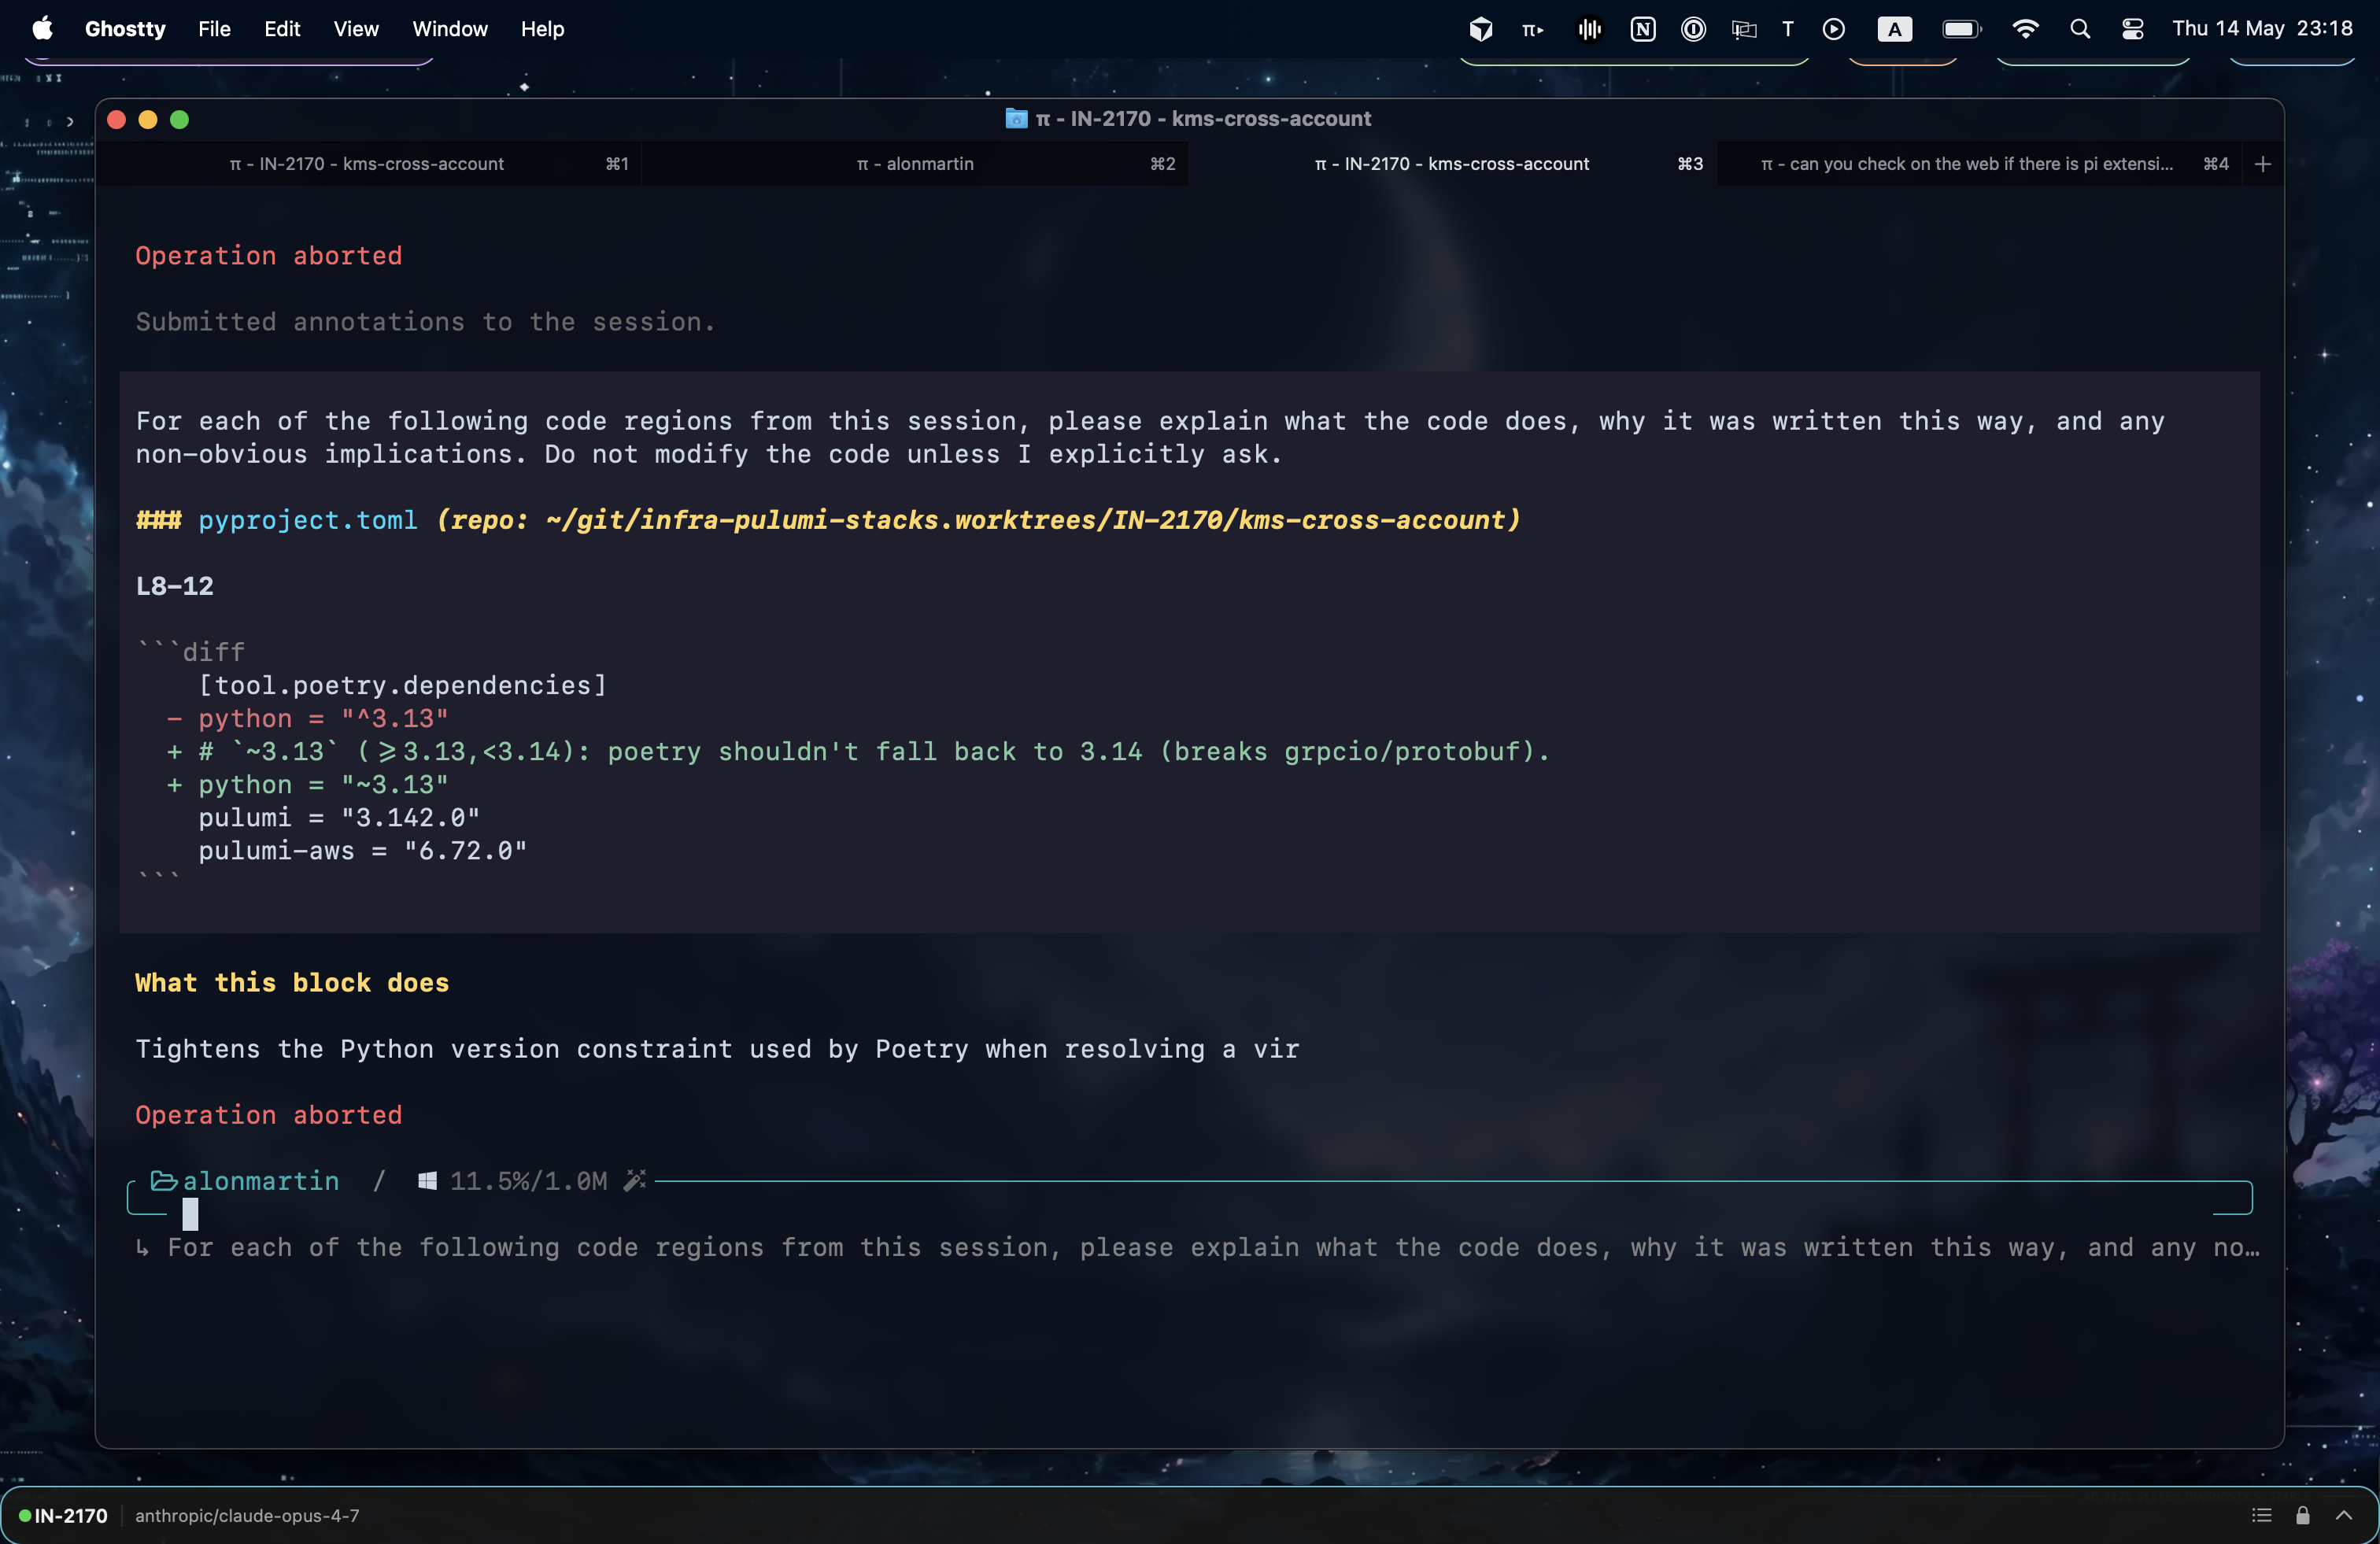Click the 11.5%/1.0M context usage
The width and height of the screenshot is (2380, 1544).
coord(528,1181)
